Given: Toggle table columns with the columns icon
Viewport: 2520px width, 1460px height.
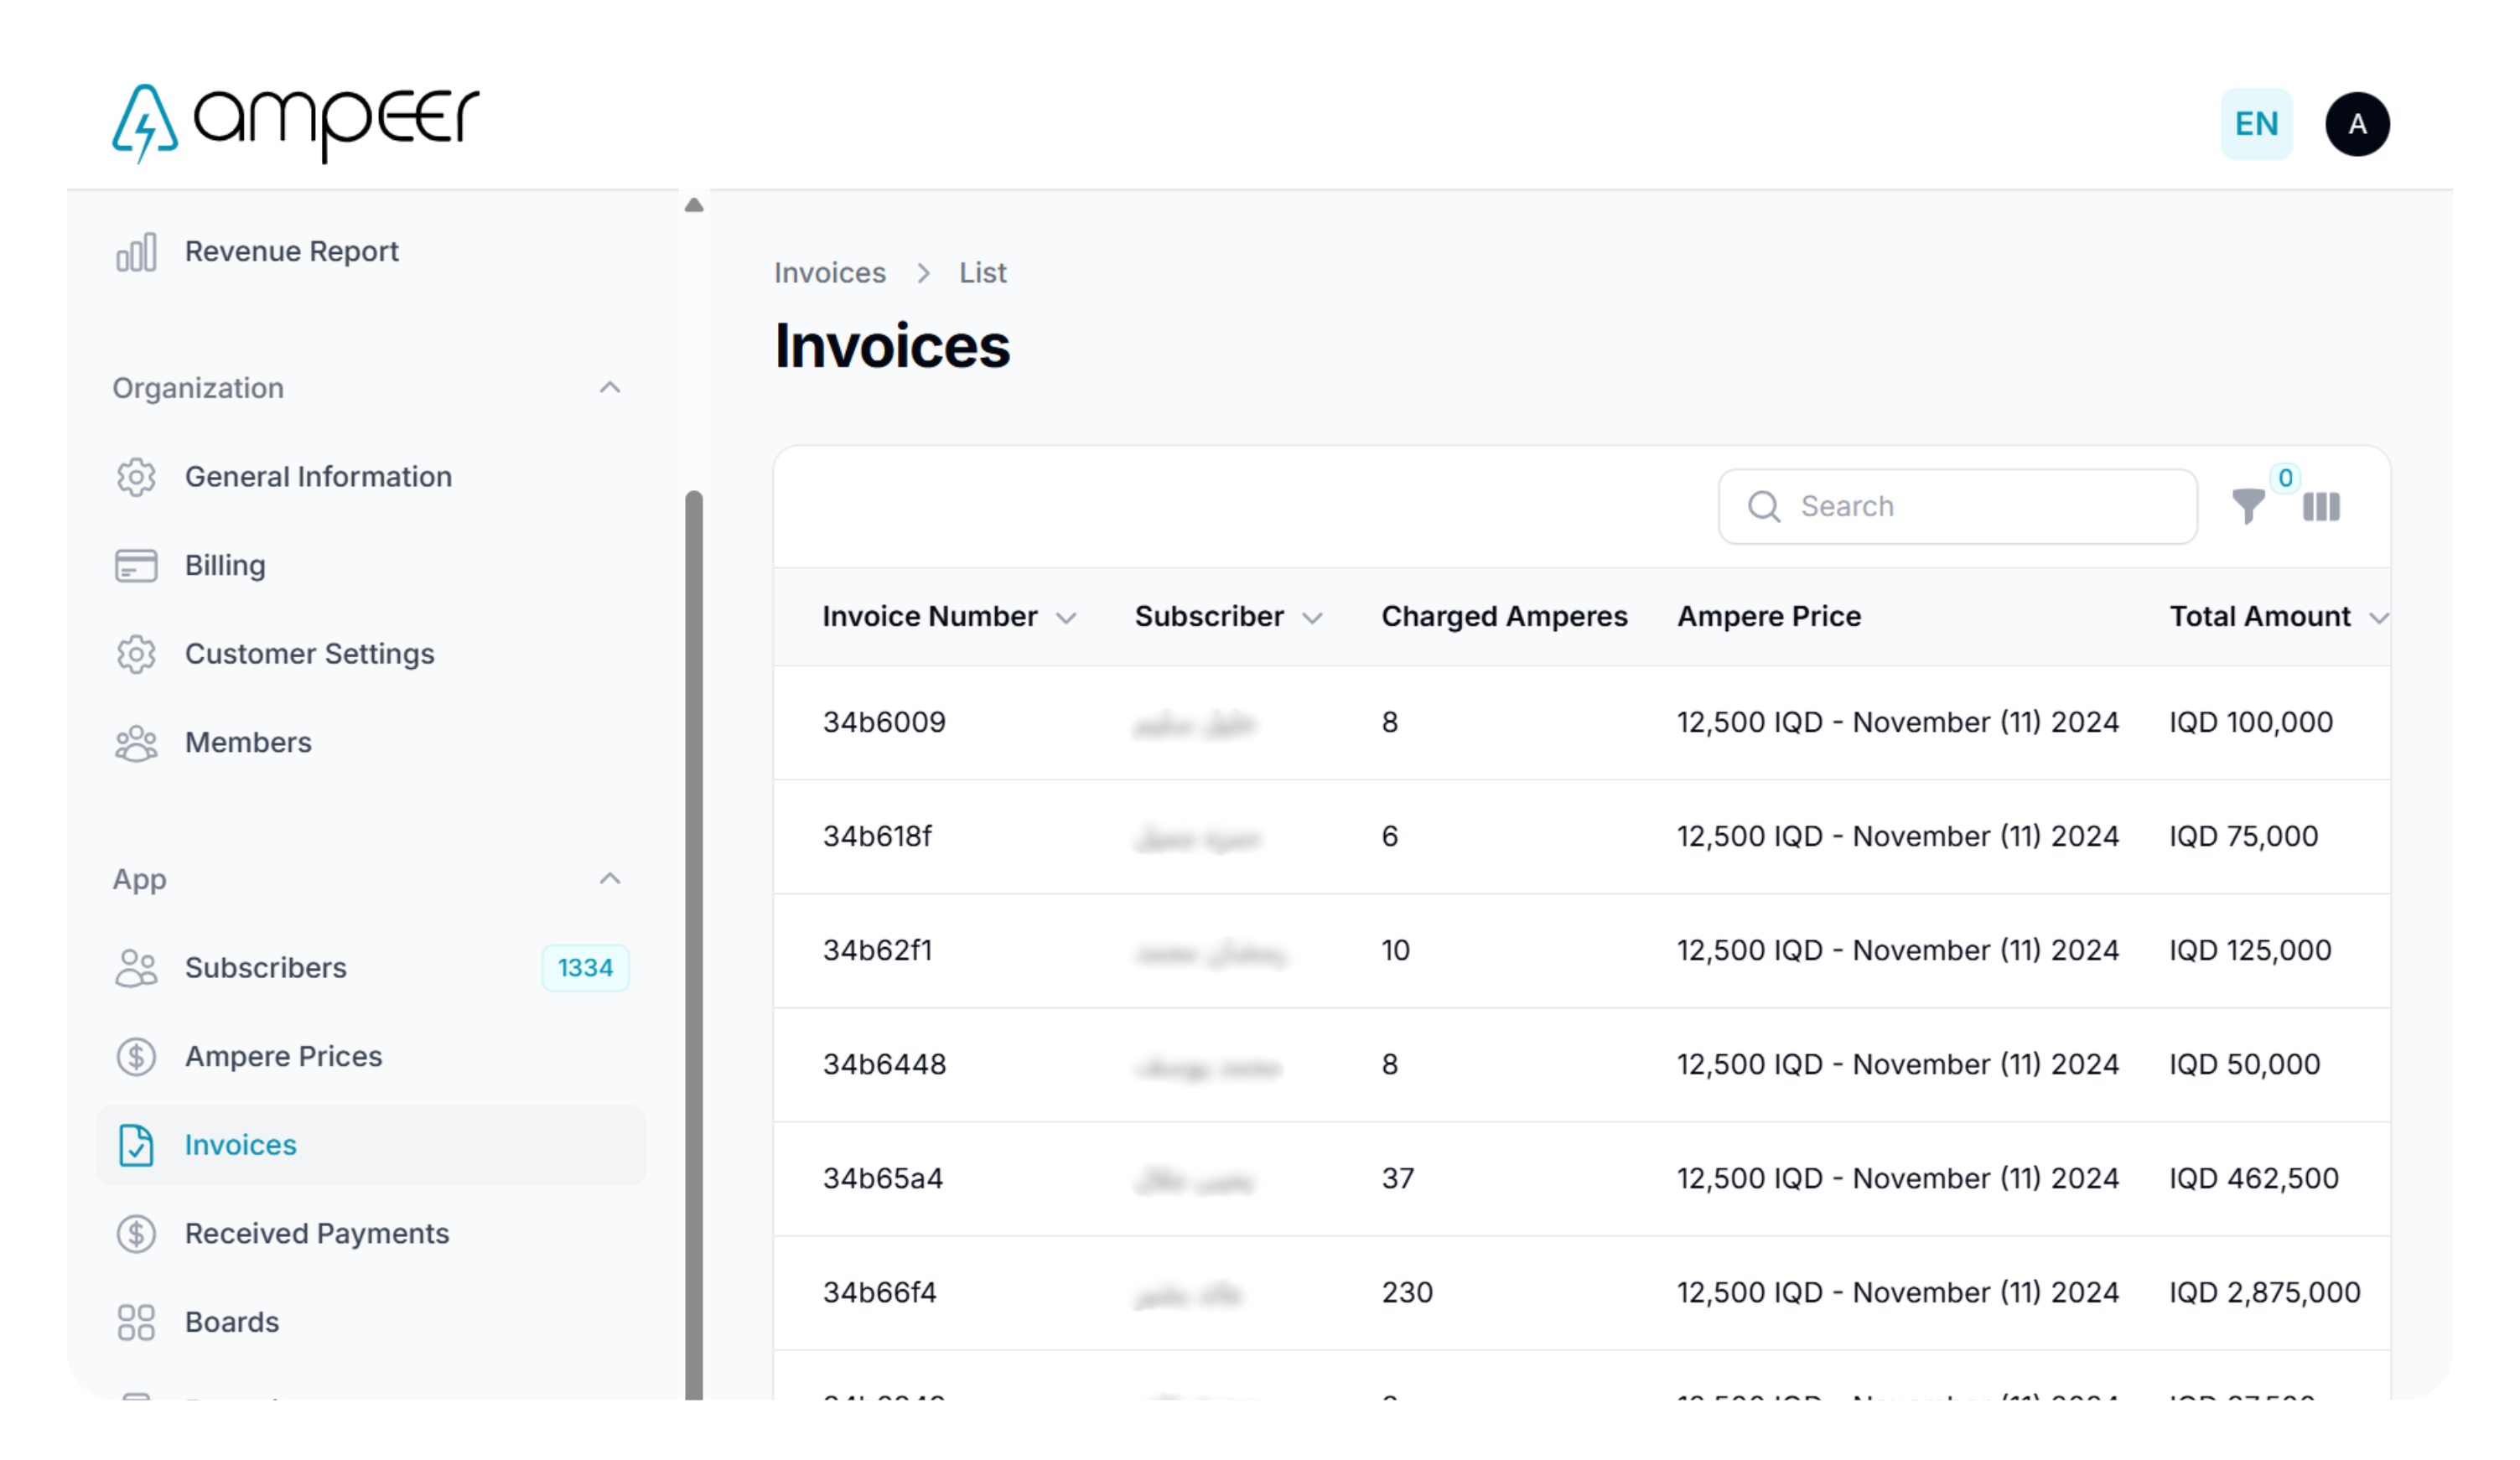Looking at the screenshot, I should point(2321,507).
